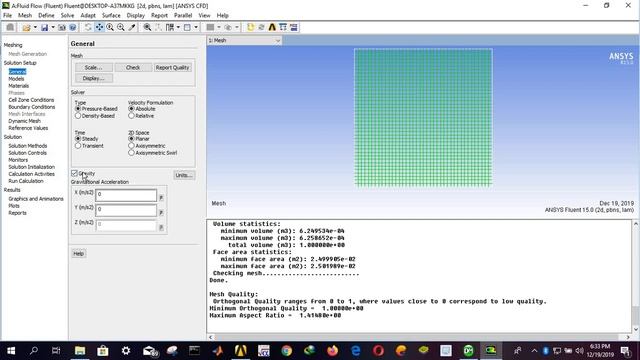The image size is (640, 360).
Task: Click the dotted axes icon next to fit to window
Action: (x=158, y=27)
